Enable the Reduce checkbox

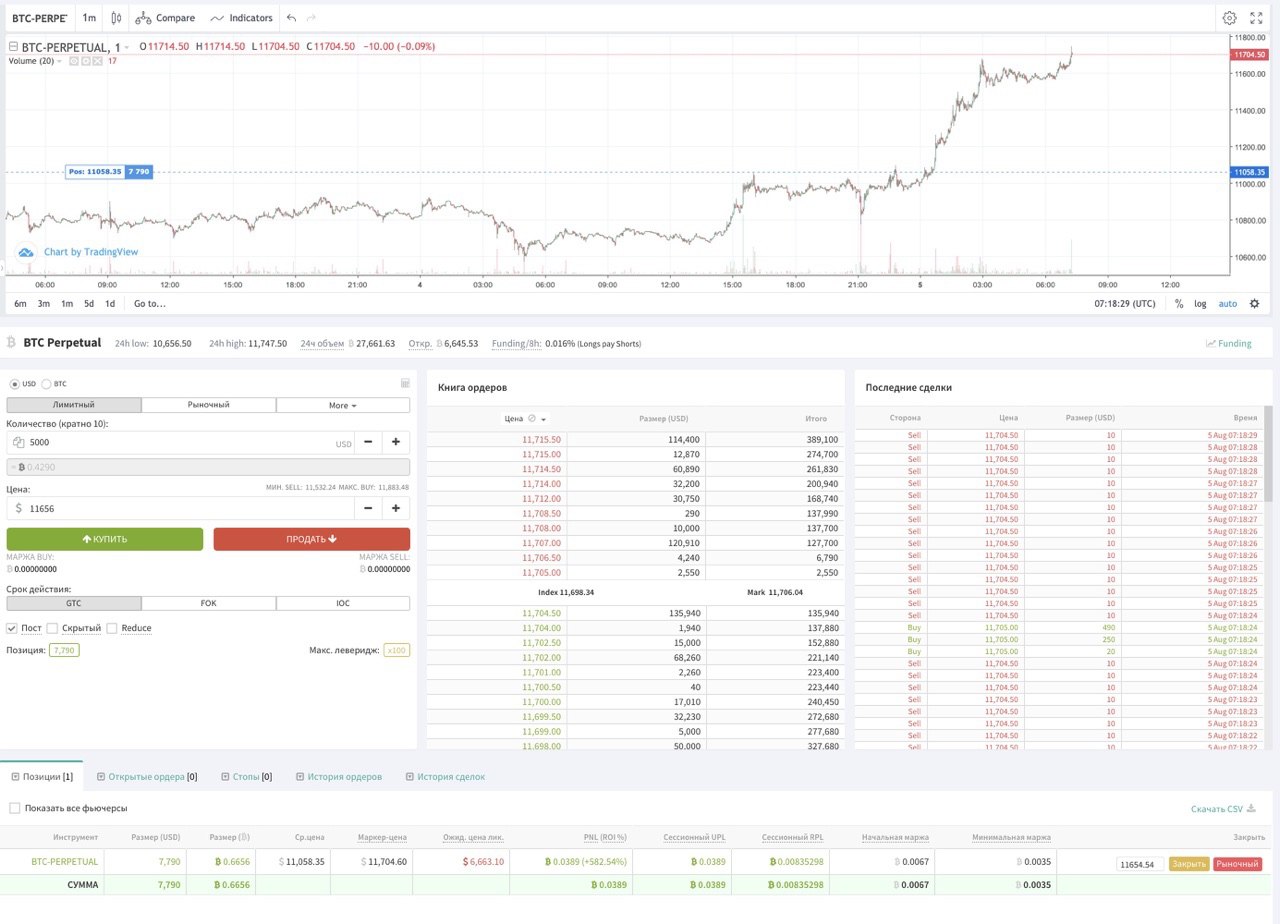coord(112,628)
